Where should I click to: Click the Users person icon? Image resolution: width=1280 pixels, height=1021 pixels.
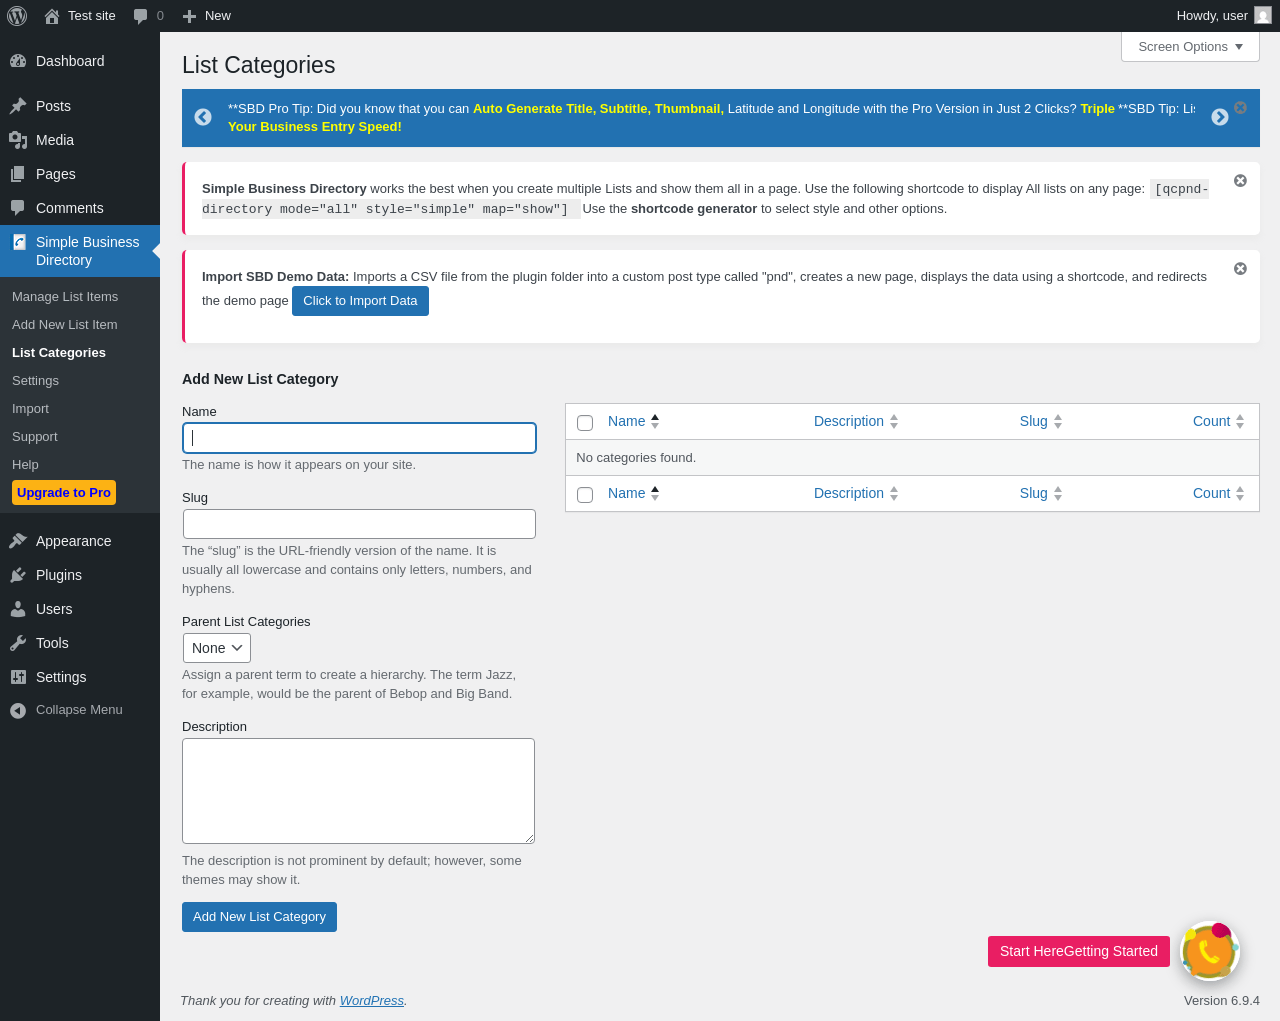[x=18, y=609]
